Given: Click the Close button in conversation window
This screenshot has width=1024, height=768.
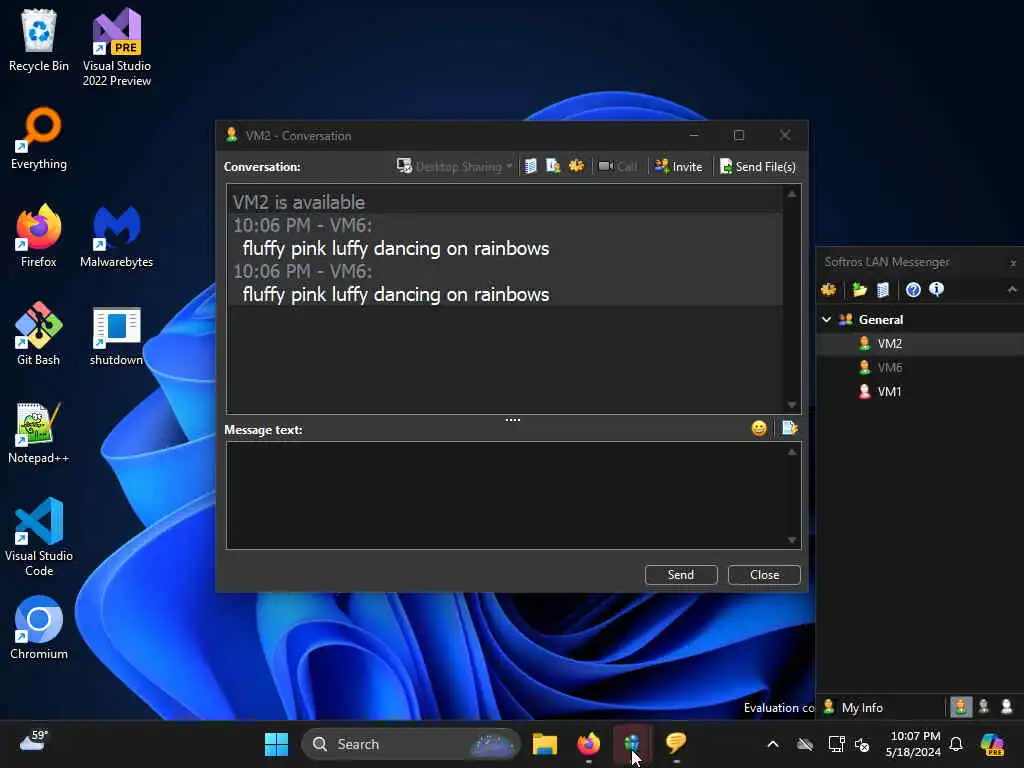Looking at the screenshot, I should 764,575.
